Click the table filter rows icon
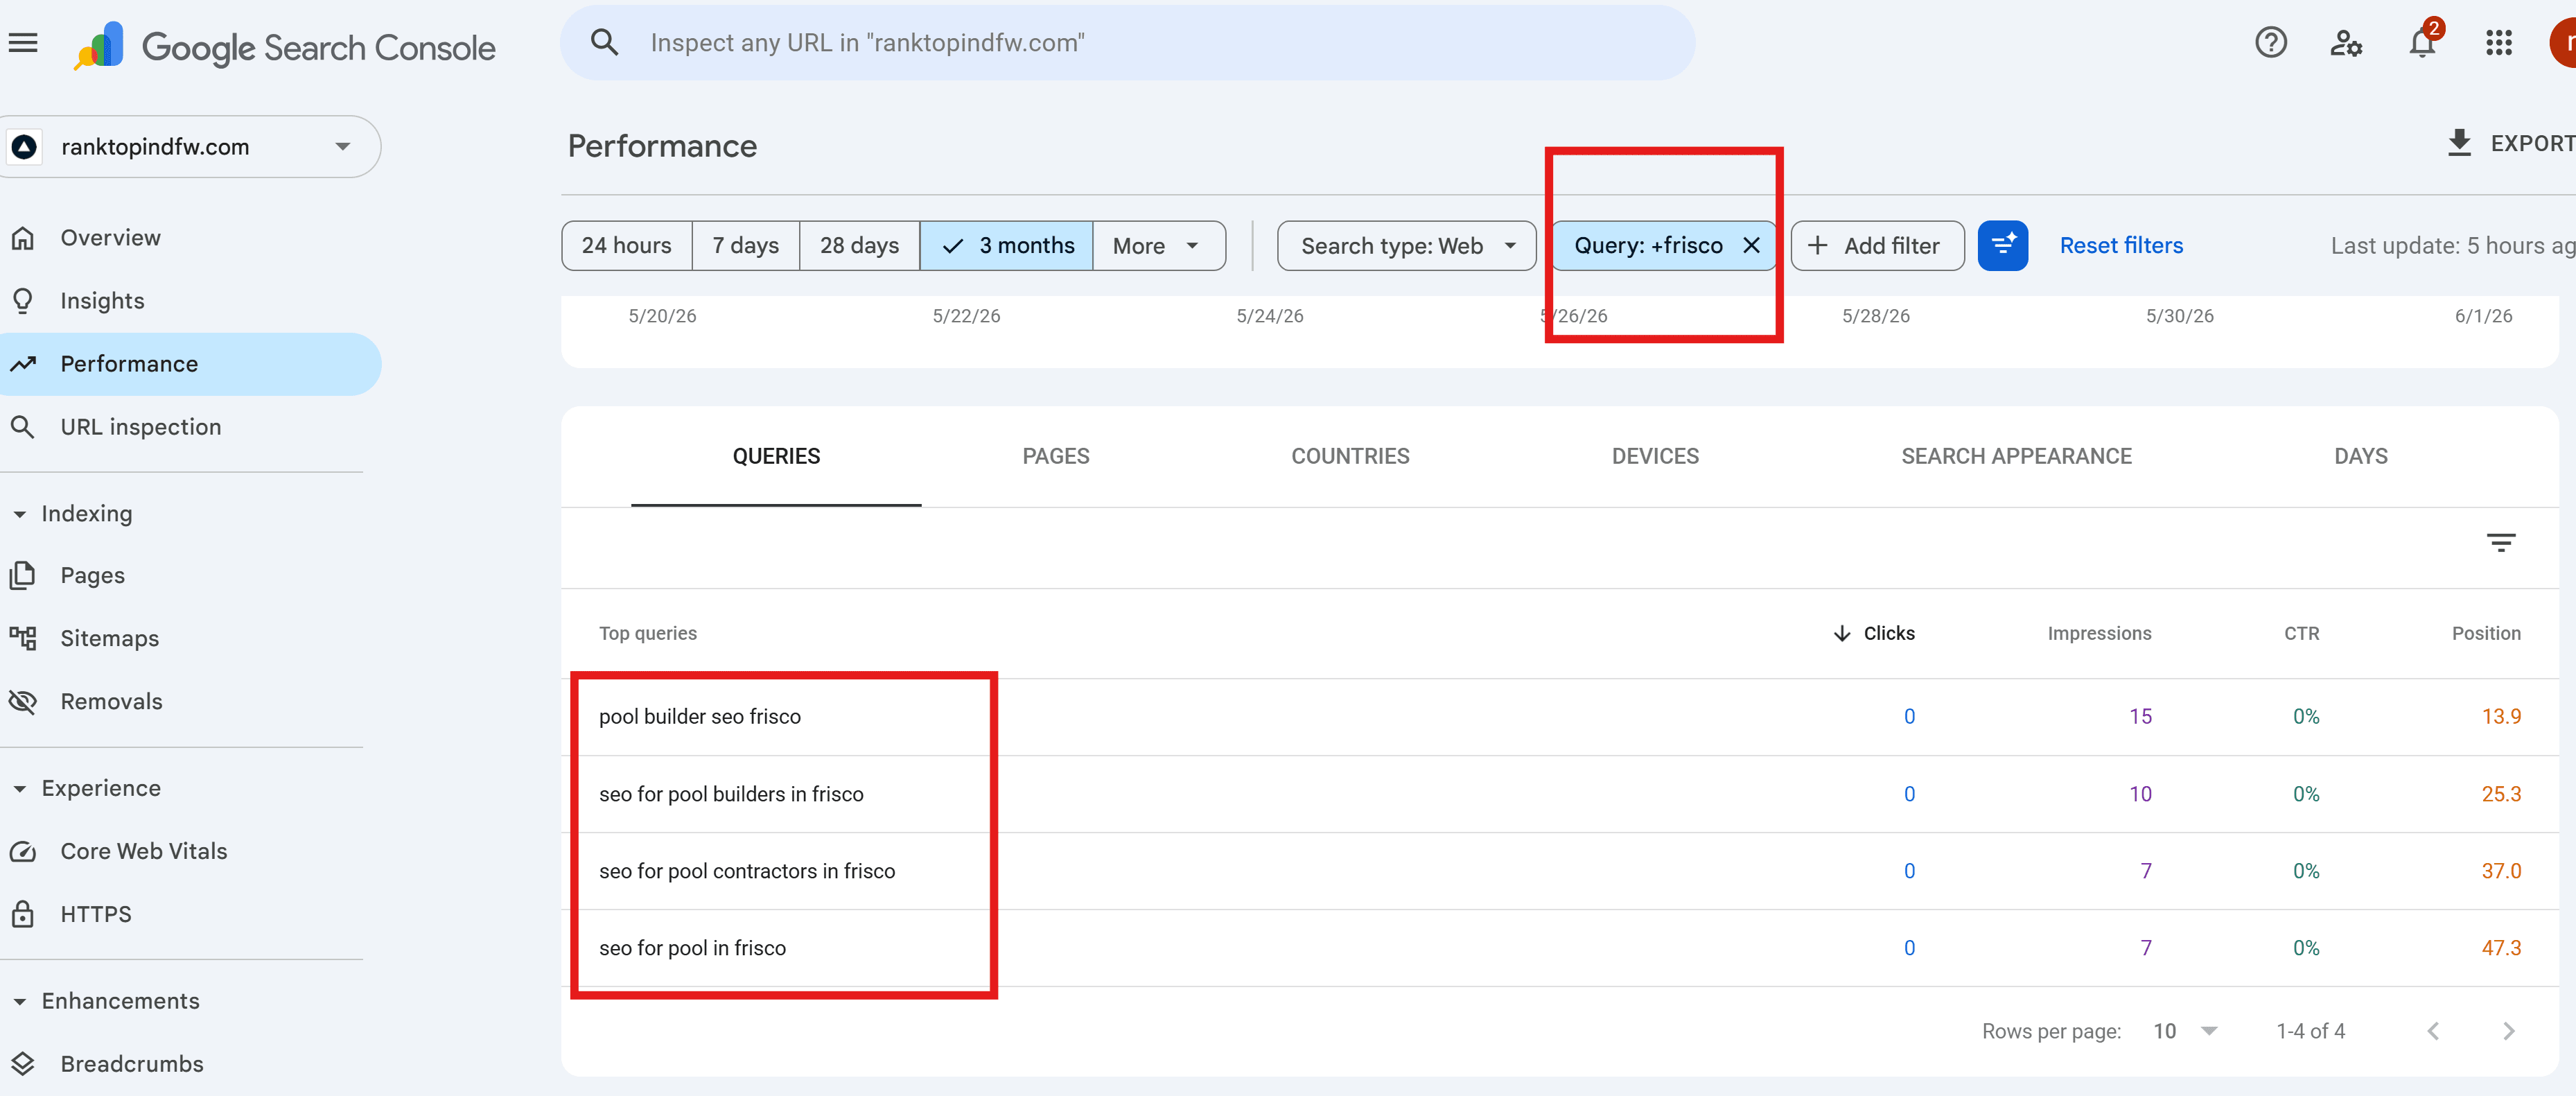Screen dimensions: 2576x1096 (x=2500, y=543)
